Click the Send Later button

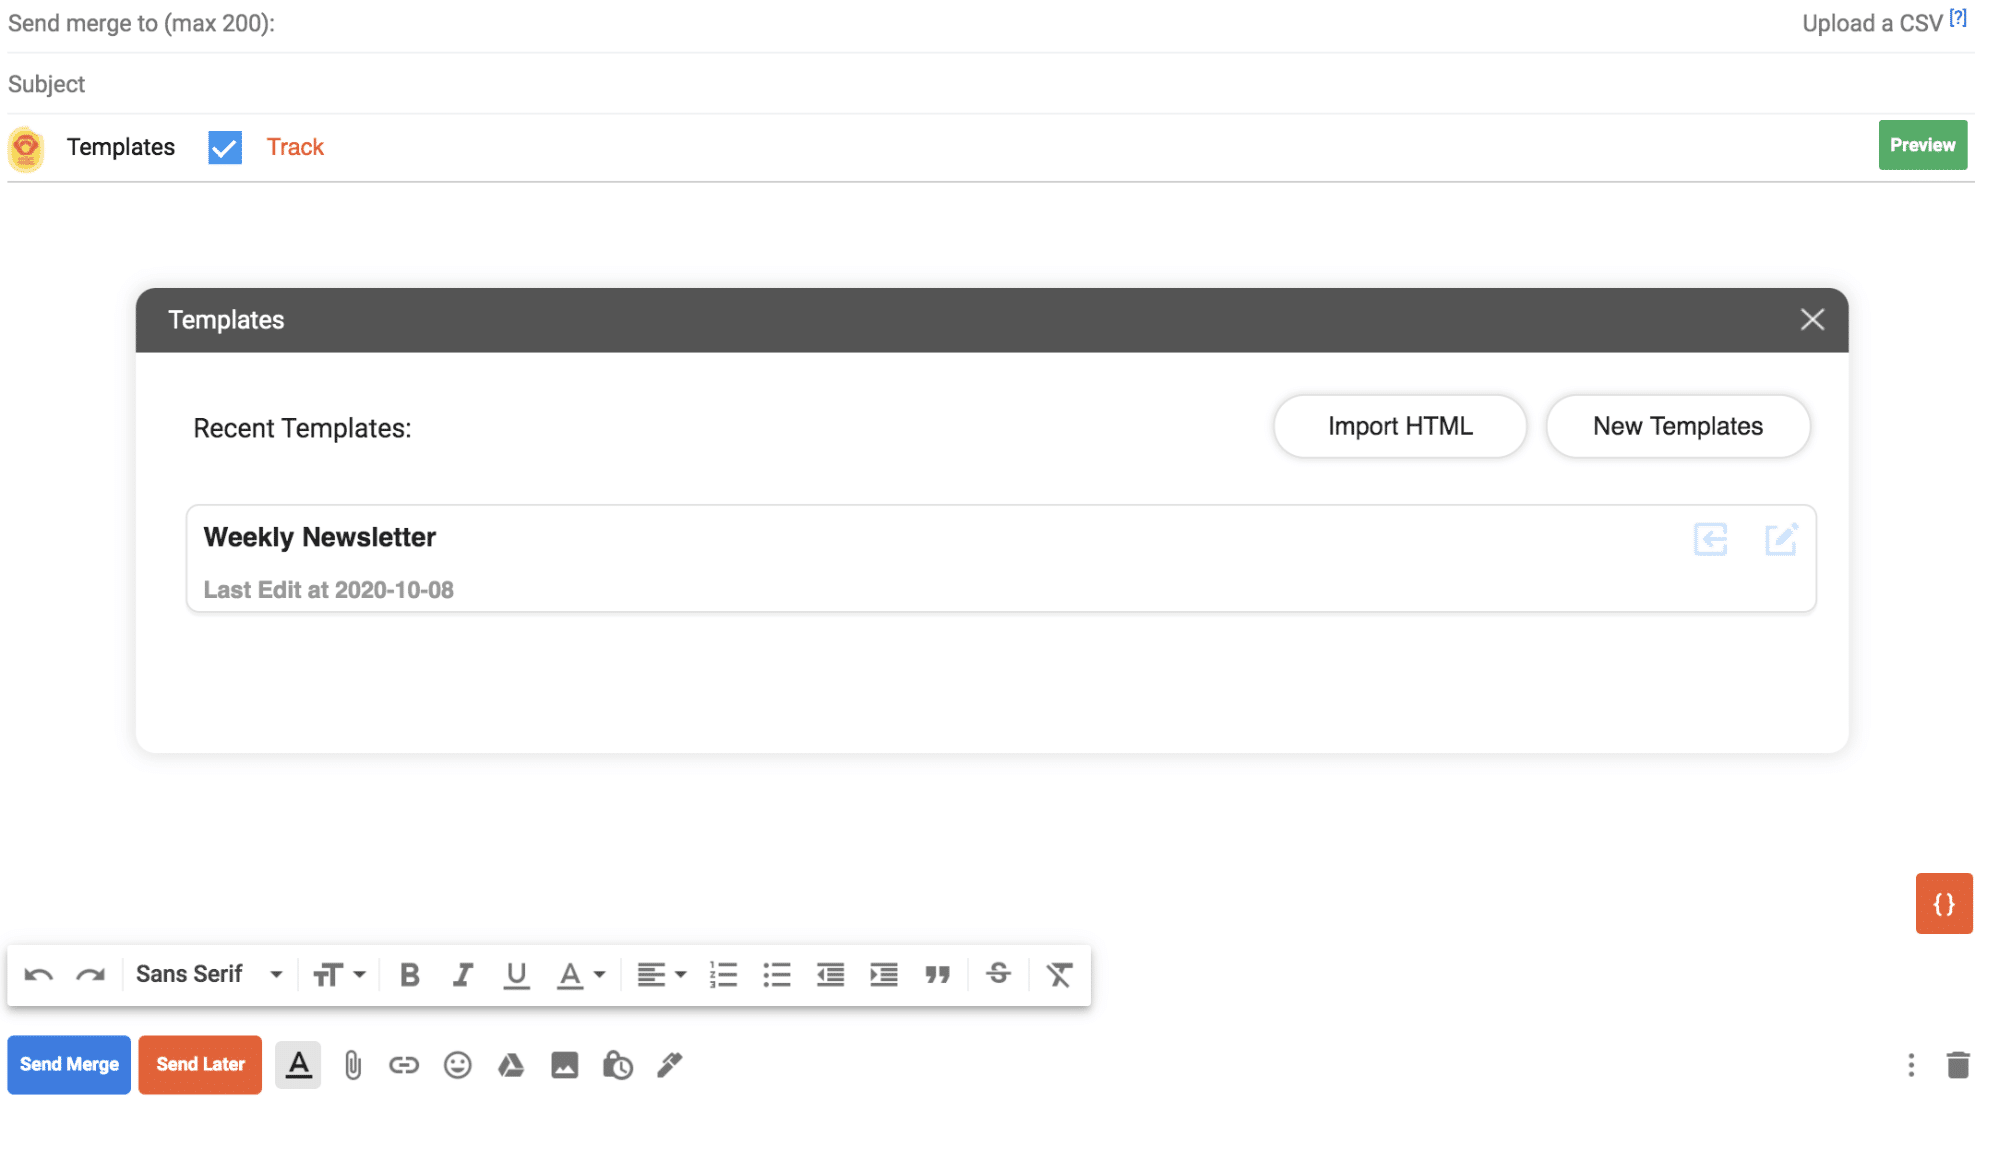click(x=200, y=1065)
